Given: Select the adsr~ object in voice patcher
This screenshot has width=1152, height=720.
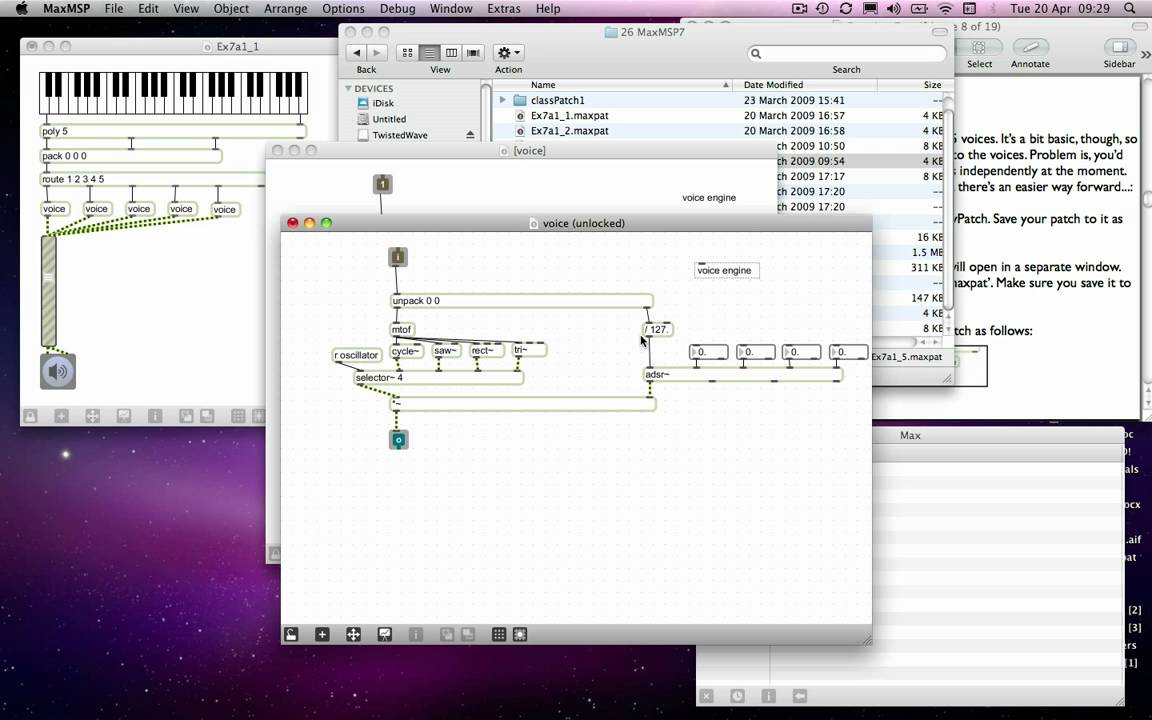Looking at the screenshot, I should click(744, 375).
